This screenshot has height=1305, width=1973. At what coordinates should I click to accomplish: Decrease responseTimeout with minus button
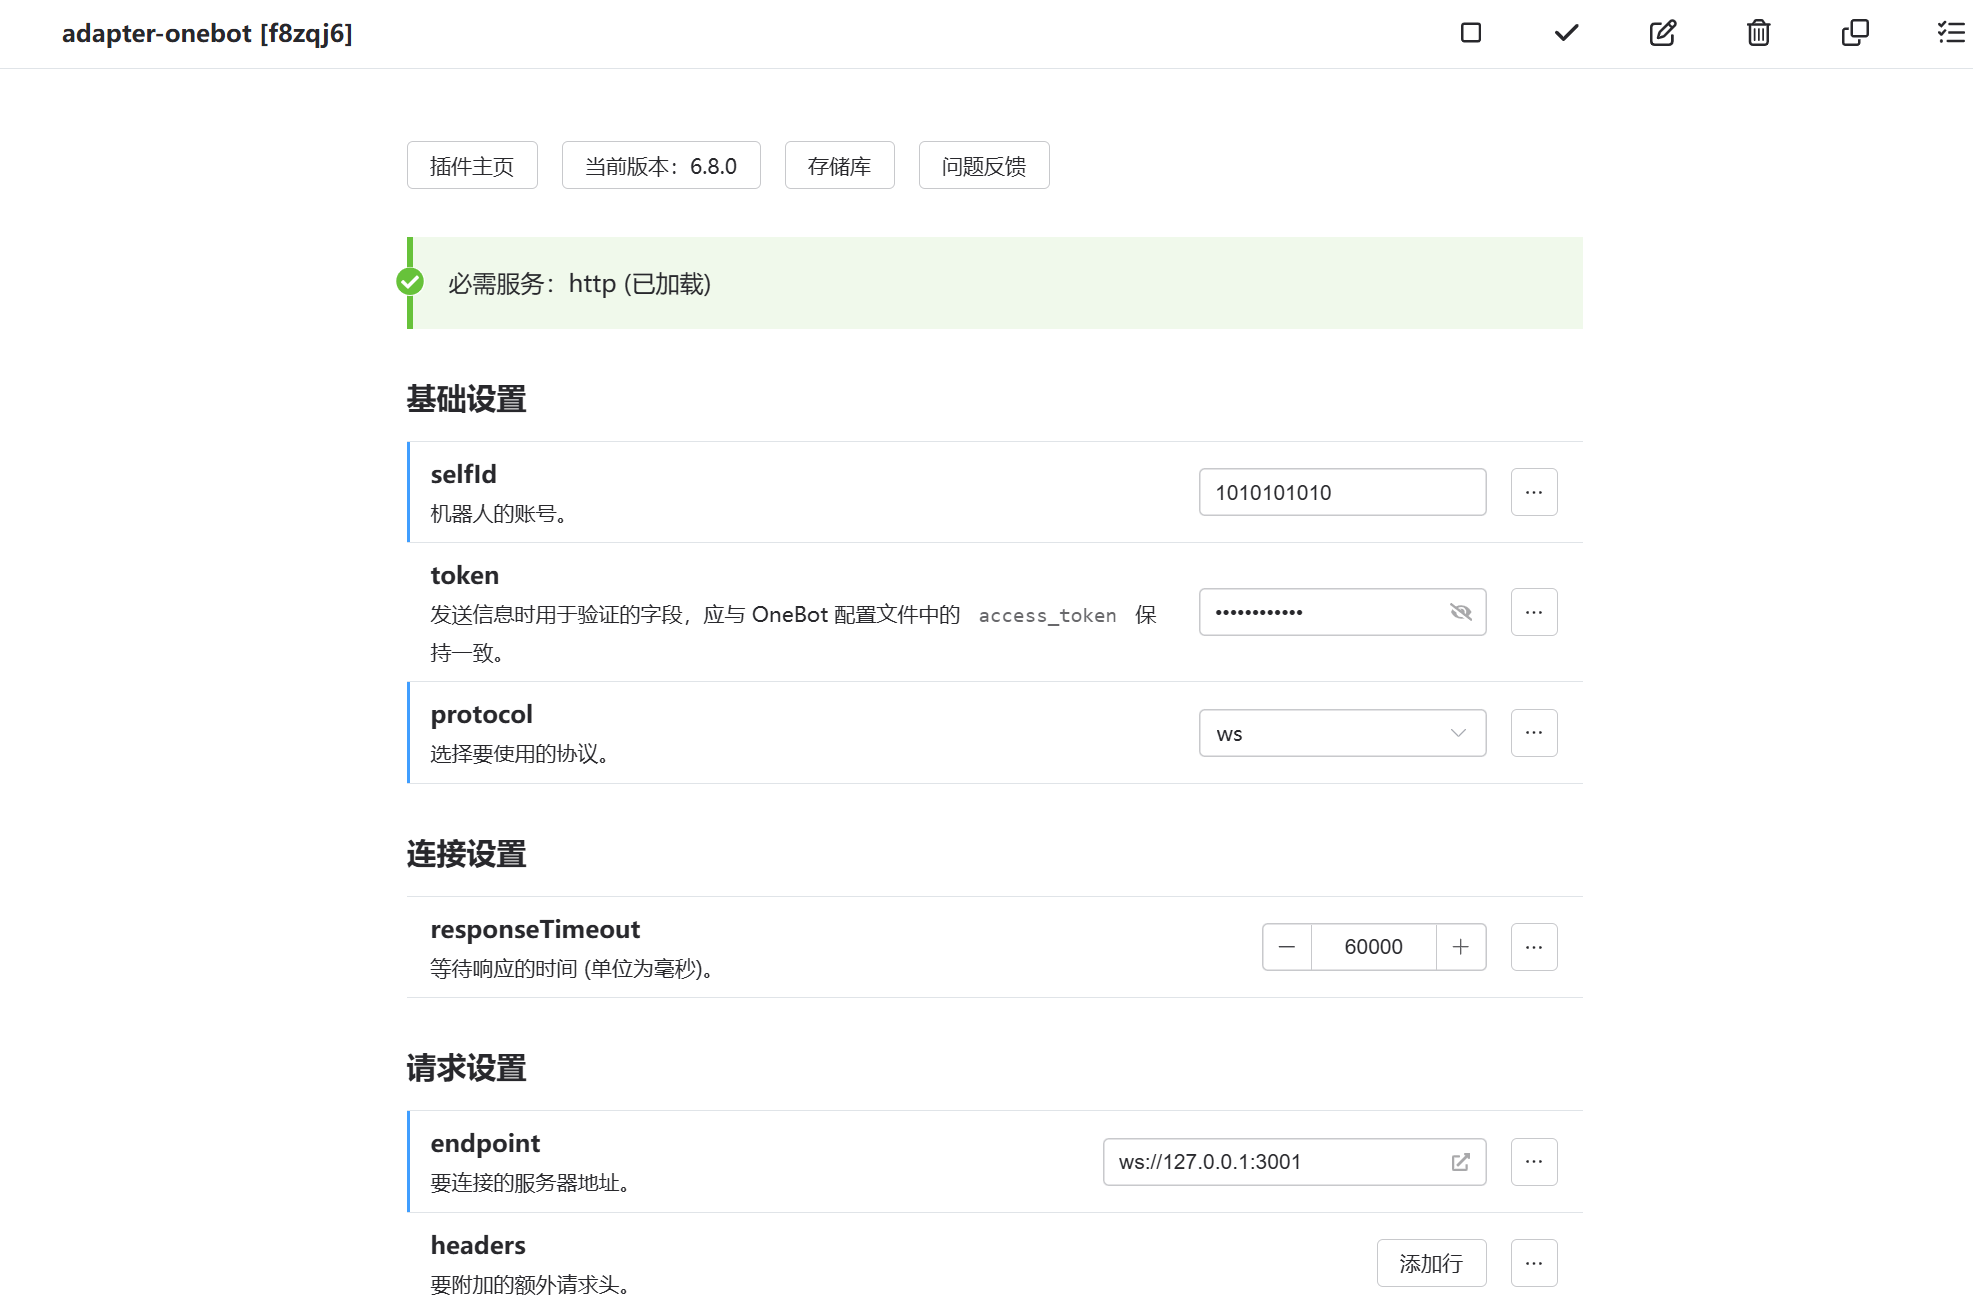(1287, 947)
